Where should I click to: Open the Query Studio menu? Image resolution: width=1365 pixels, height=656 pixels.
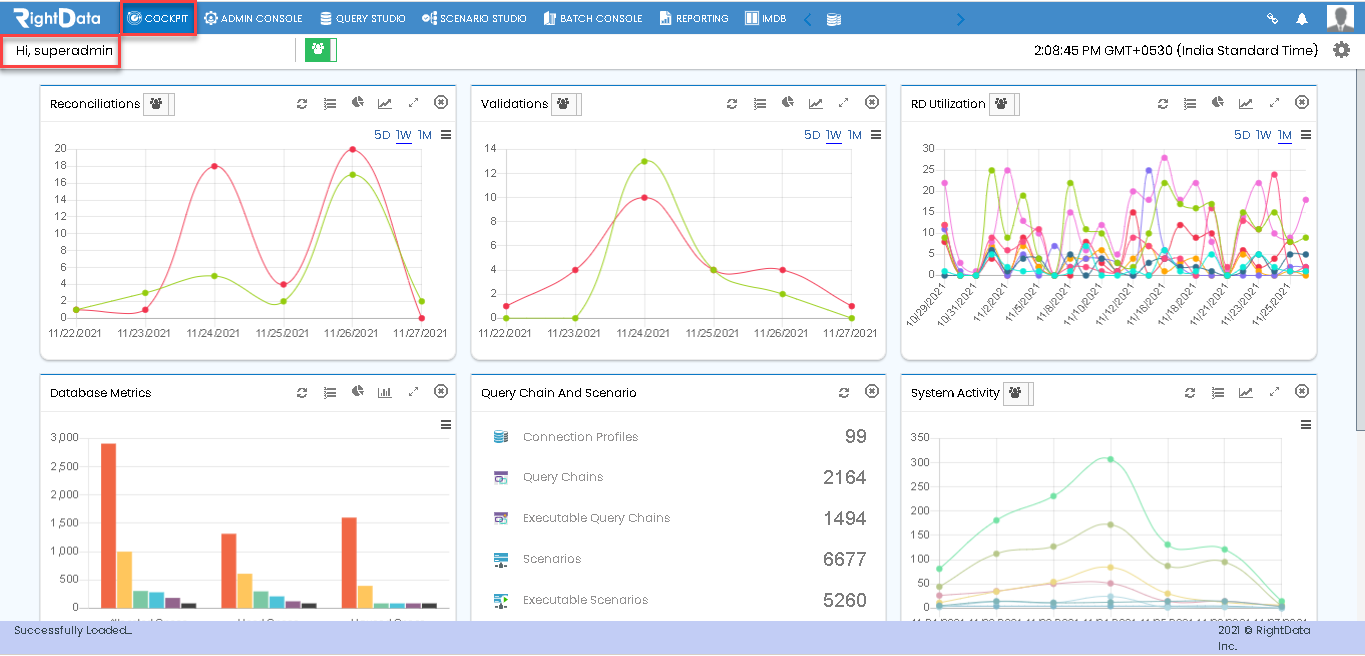click(363, 18)
